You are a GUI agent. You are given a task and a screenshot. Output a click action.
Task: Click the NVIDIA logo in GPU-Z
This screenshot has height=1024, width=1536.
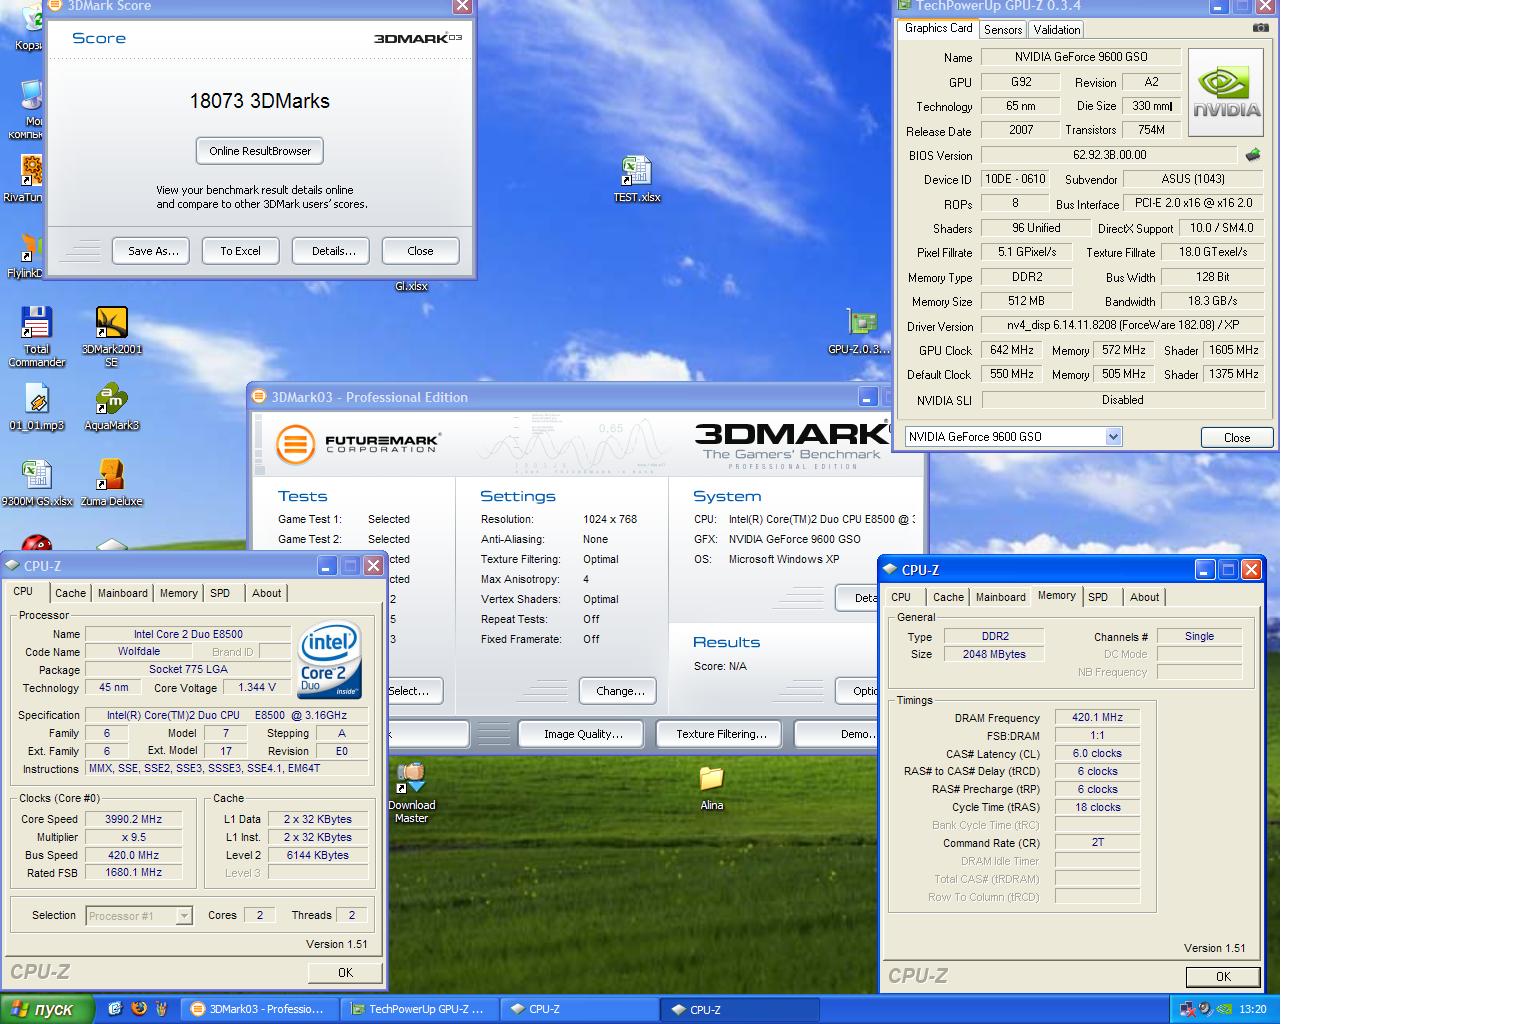[x=1226, y=93]
